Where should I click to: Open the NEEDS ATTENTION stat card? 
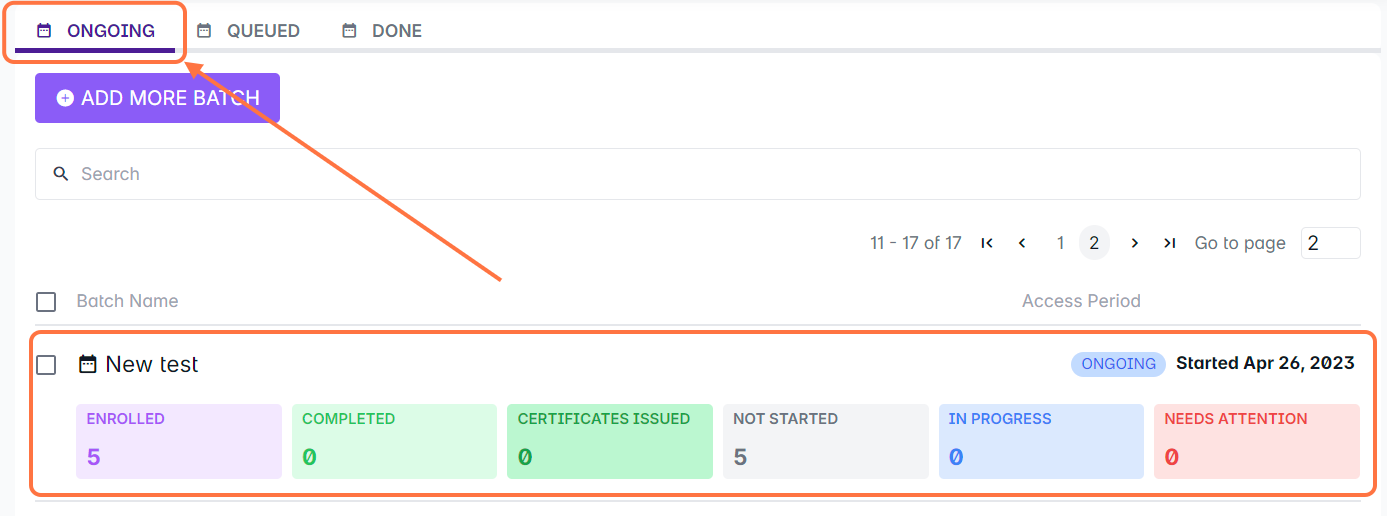(1257, 441)
